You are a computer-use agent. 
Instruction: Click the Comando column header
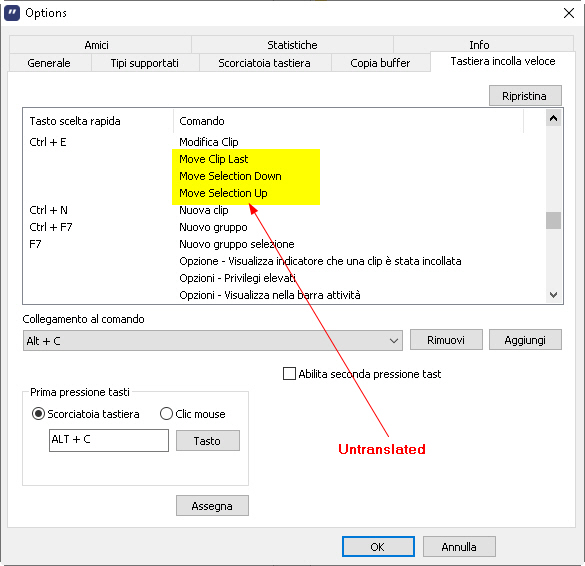[348, 121]
